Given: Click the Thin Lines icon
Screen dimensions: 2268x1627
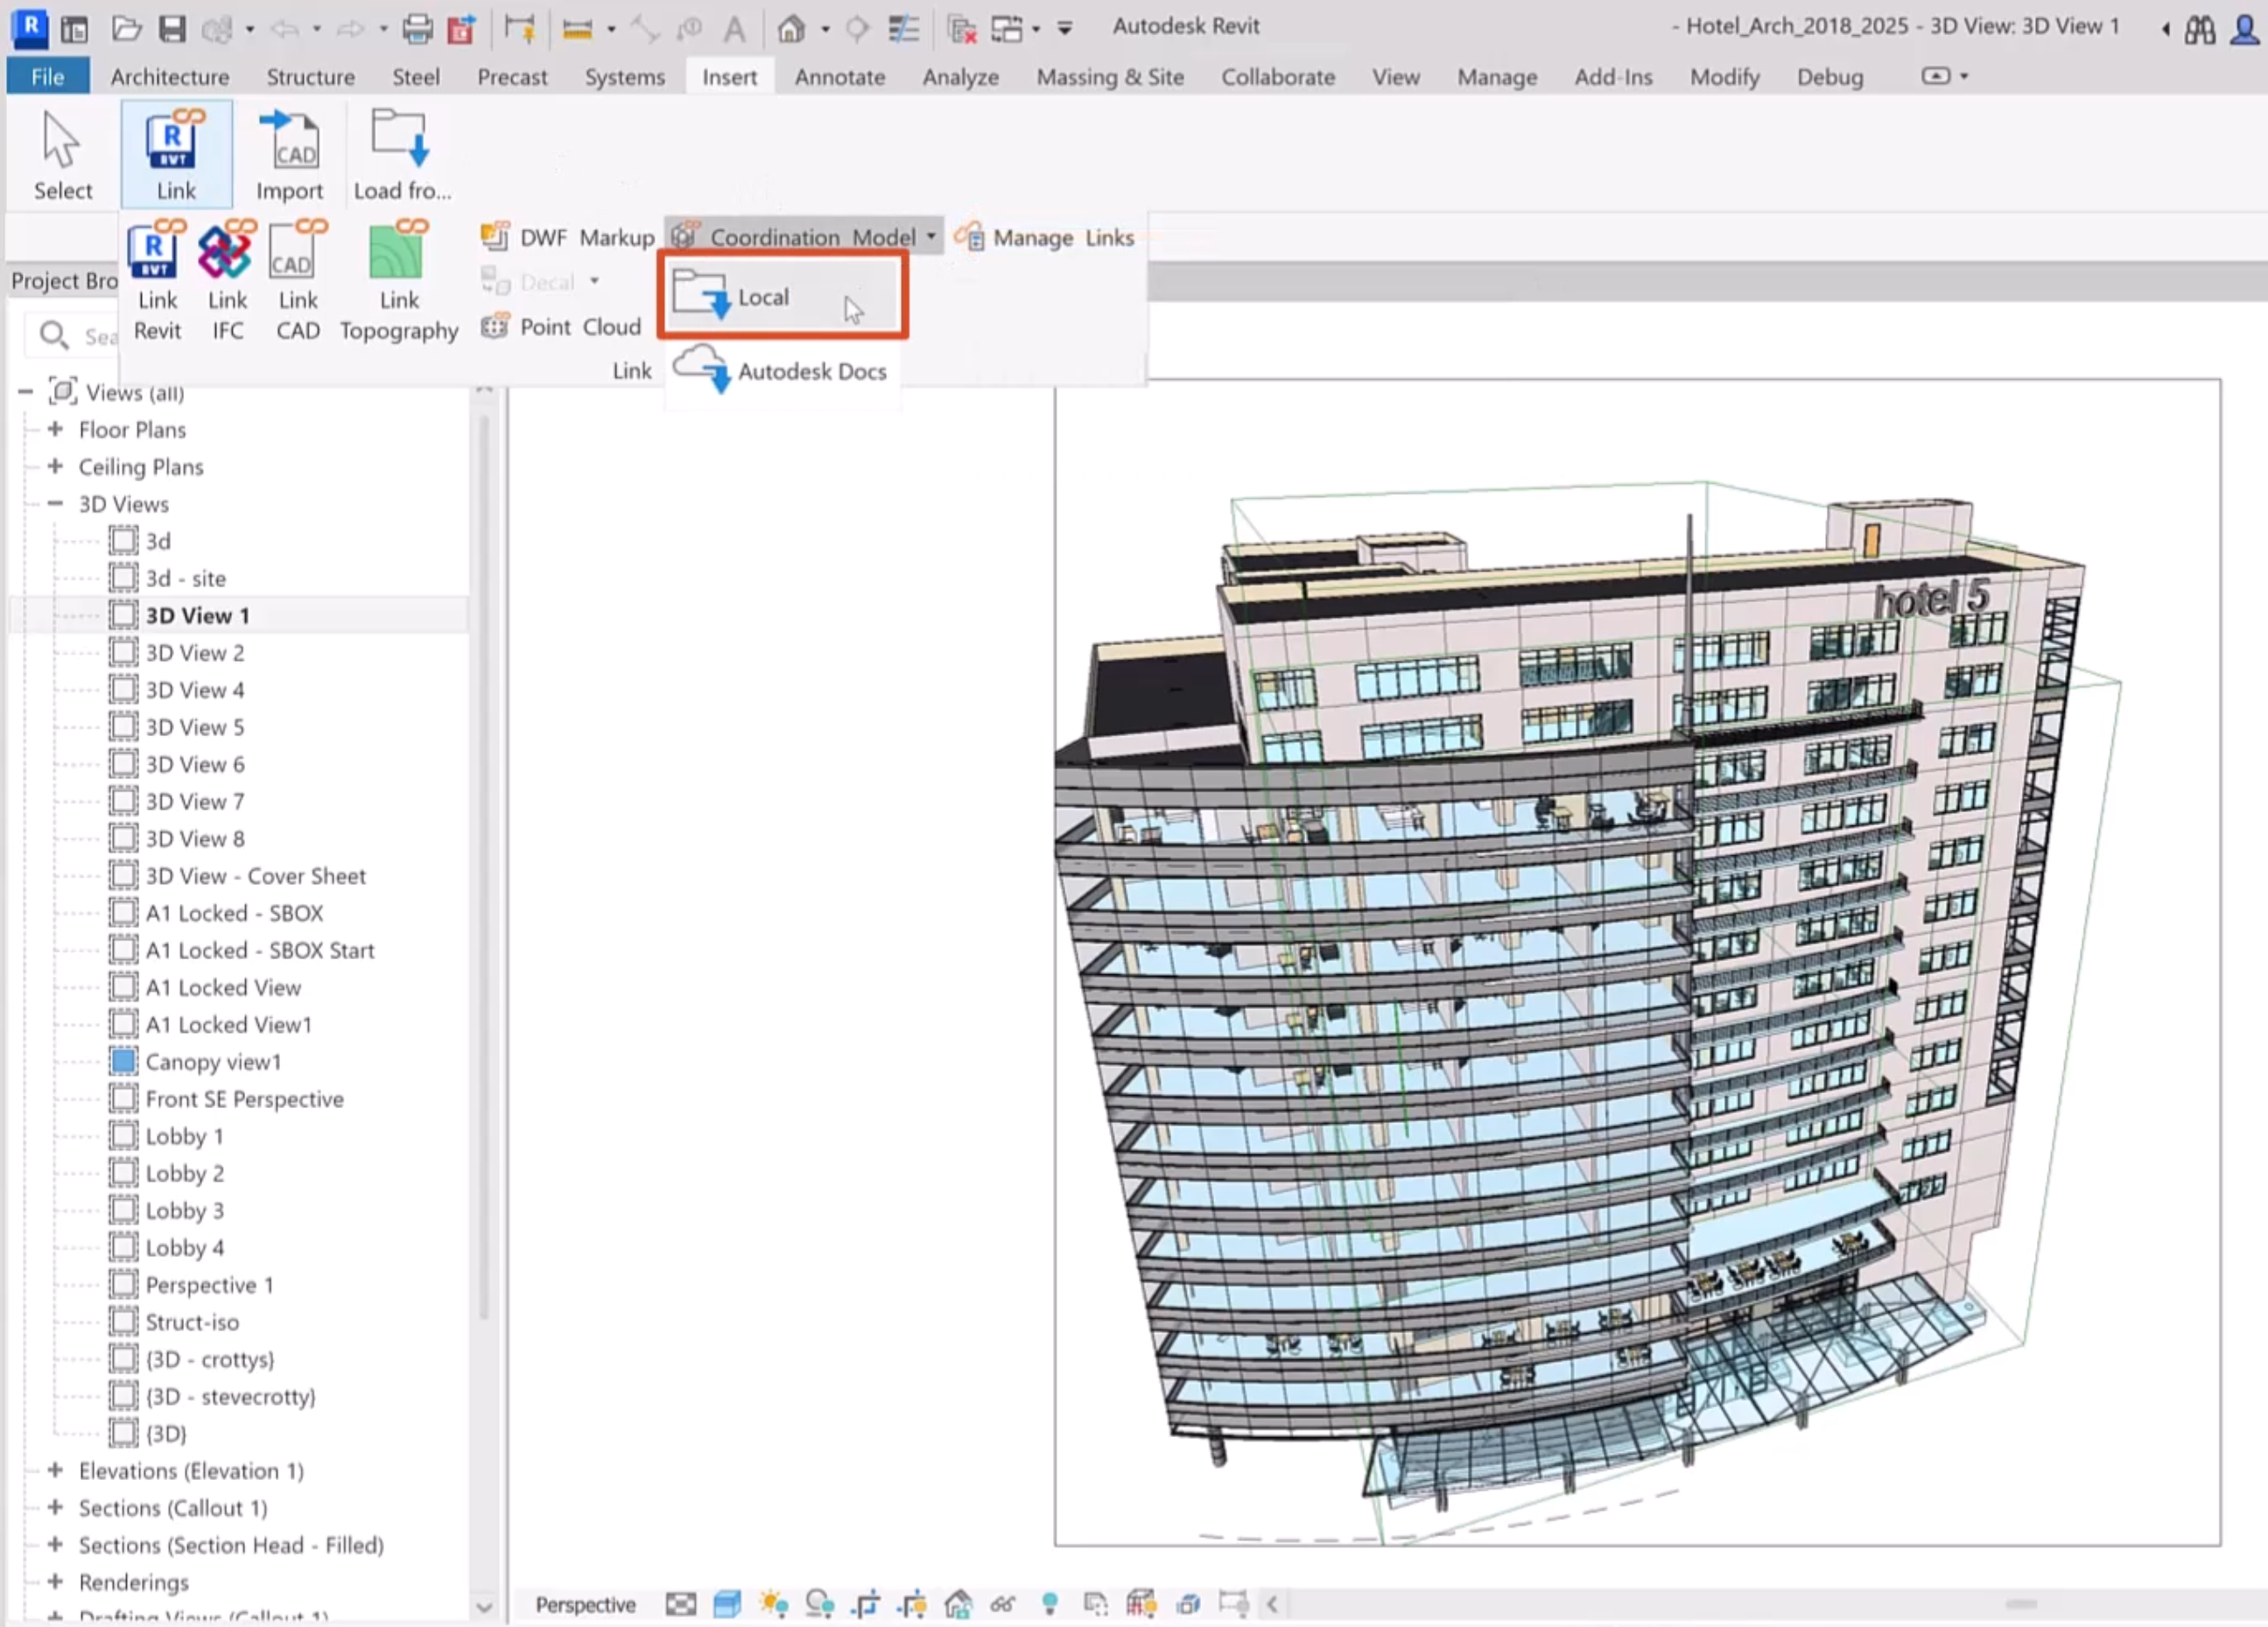Looking at the screenshot, I should 903,28.
